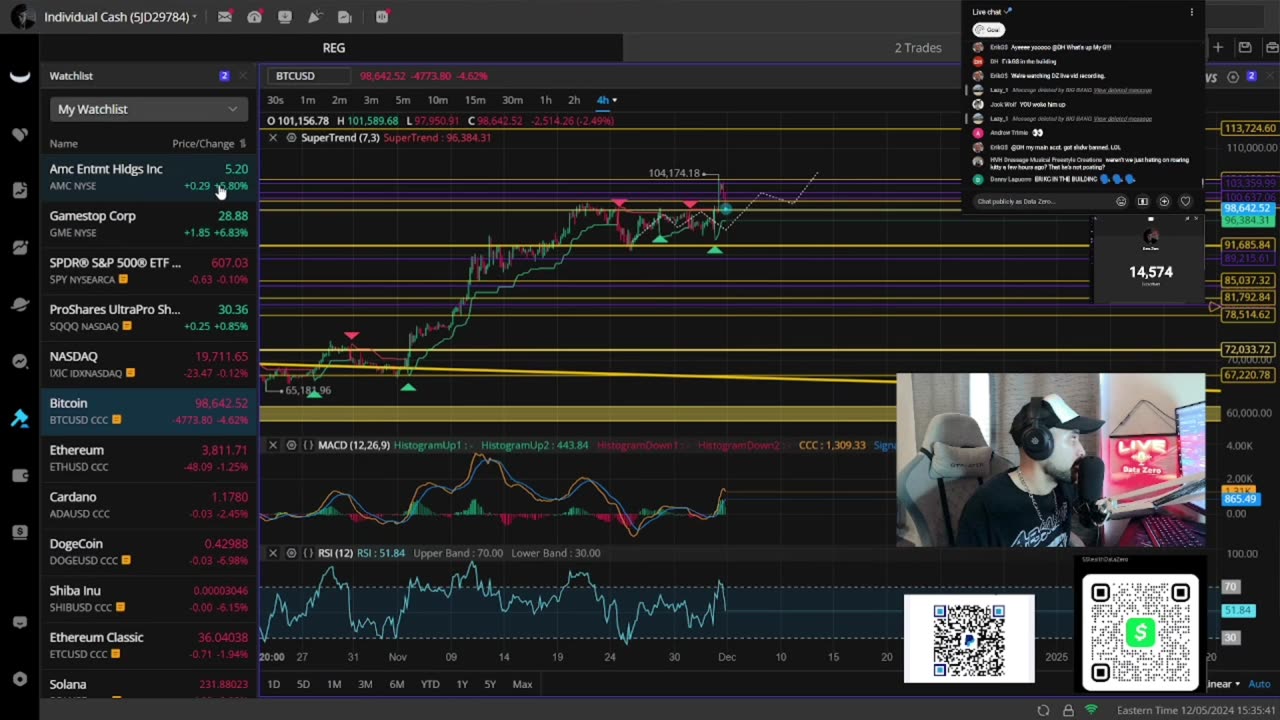
Task: Open live chat three-dot options menu
Action: tap(1191, 12)
